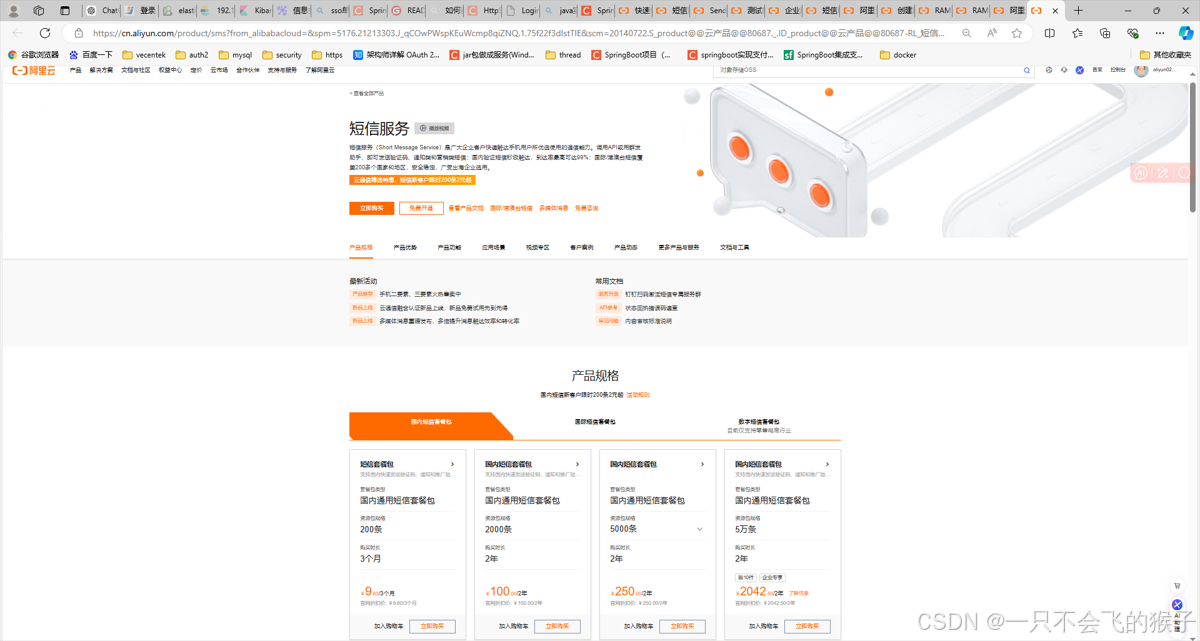
Task: Open a new tab with the plus button
Action: coord(1078,11)
